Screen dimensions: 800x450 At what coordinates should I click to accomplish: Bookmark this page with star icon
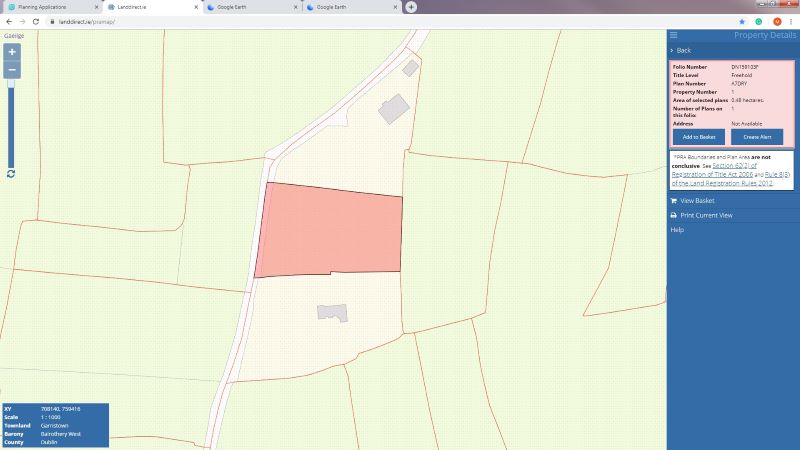coord(742,21)
